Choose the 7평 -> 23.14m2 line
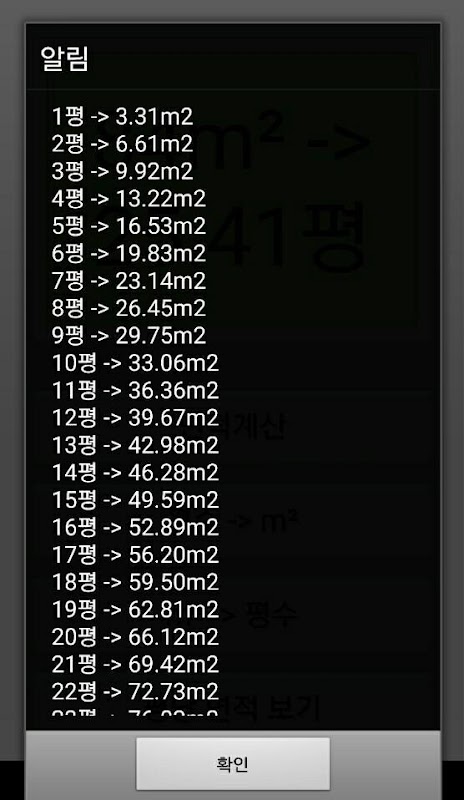The width and height of the screenshot is (464, 800). tap(129, 281)
